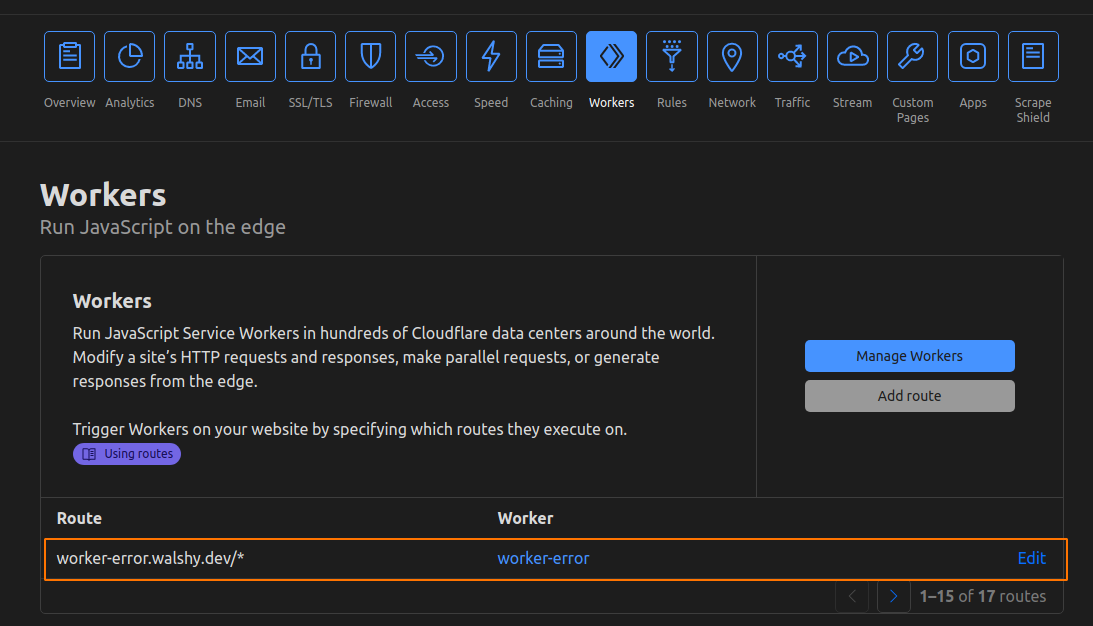Go to Analytics pie chart icon
This screenshot has width=1093, height=626.
tap(130, 57)
